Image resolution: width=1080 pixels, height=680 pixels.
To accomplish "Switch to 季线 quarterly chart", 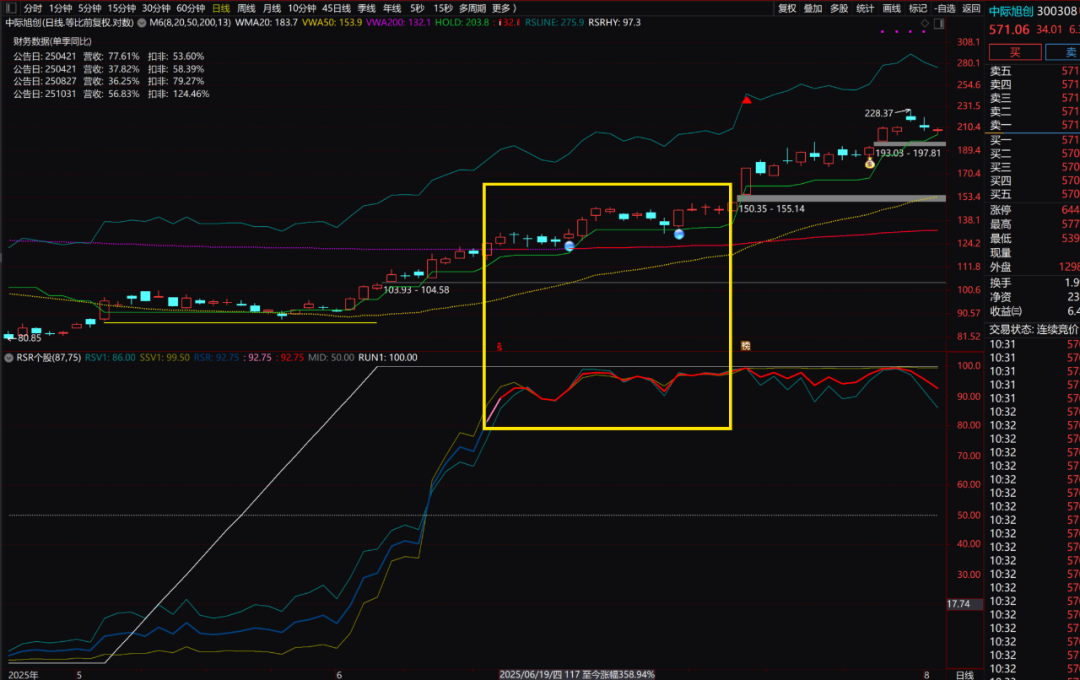I will 366,8.
